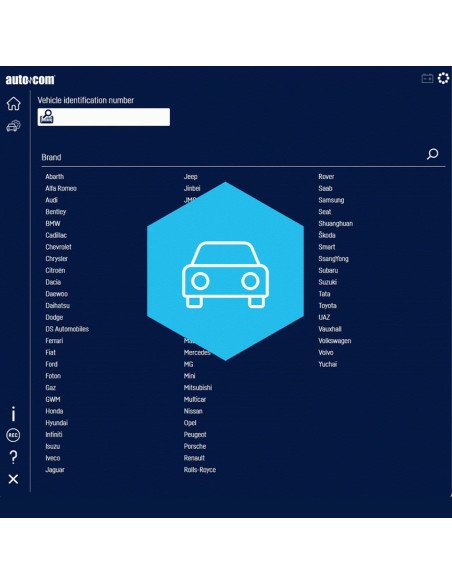Choose Rolls-Royce brand
This screenshot has height=584, width=452.
200,470
